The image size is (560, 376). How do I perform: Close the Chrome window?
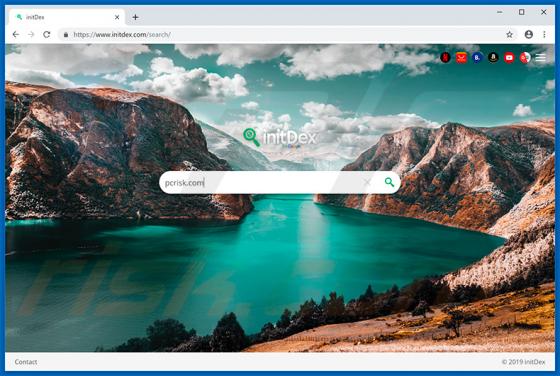(x=544, y=12)
